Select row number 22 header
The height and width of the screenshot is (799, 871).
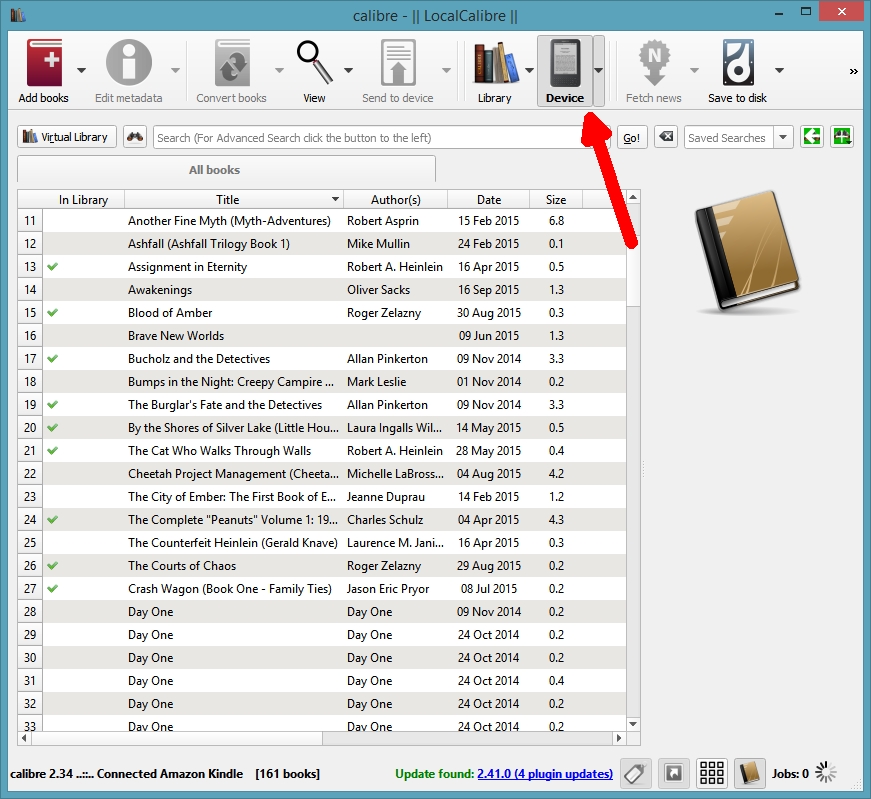(30, 473)
